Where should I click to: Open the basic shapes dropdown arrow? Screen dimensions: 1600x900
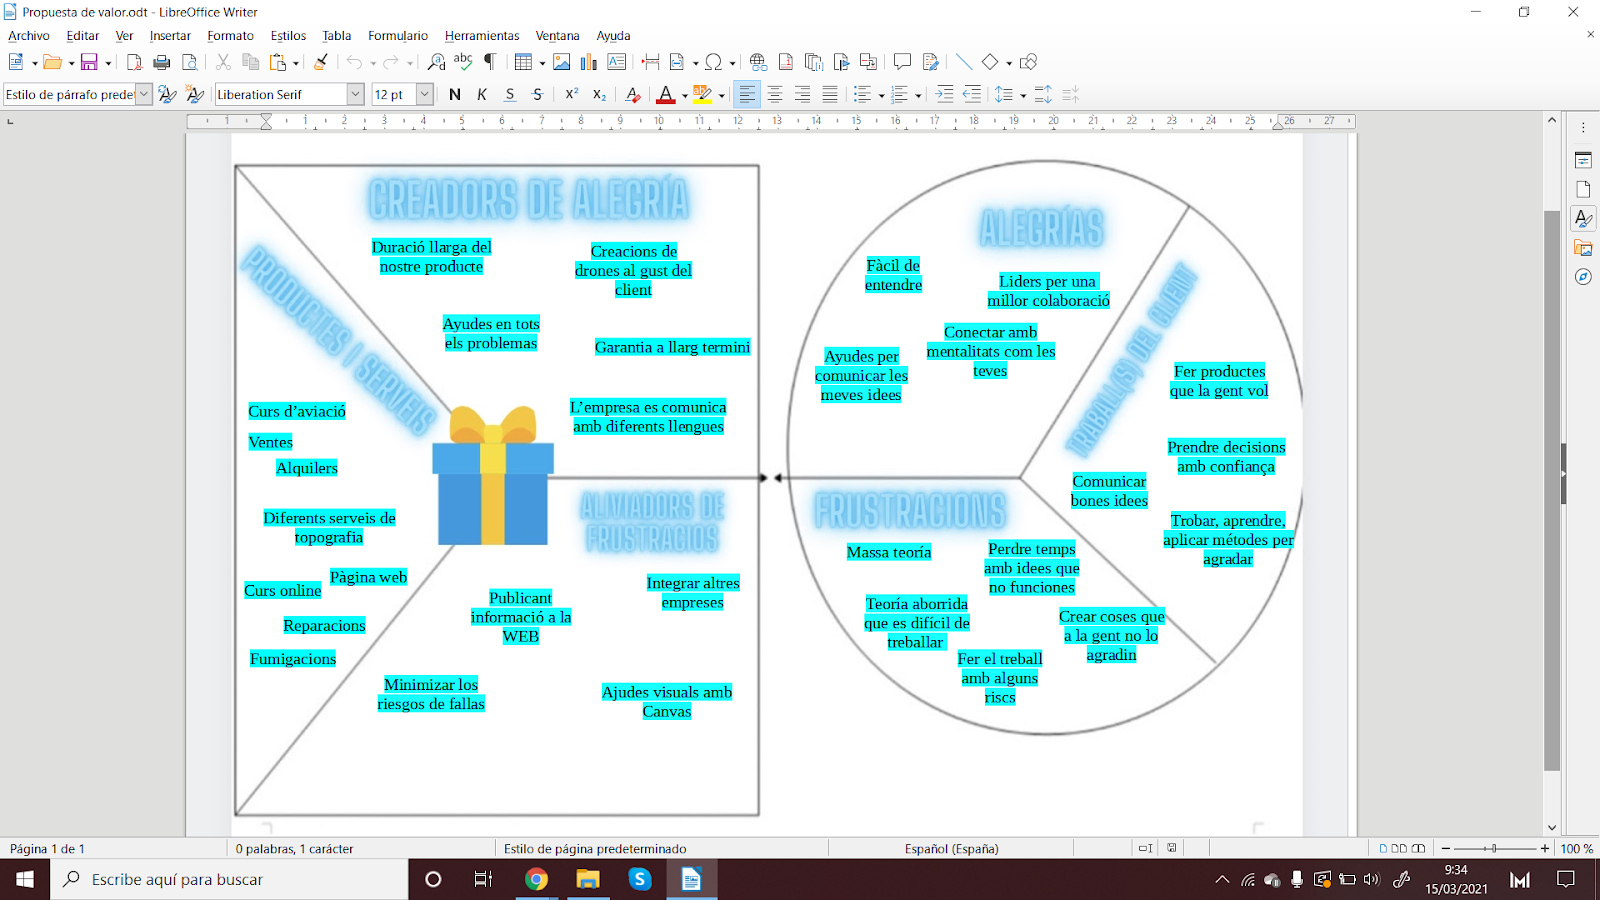pyautogui.click(x=1008, y=63)
